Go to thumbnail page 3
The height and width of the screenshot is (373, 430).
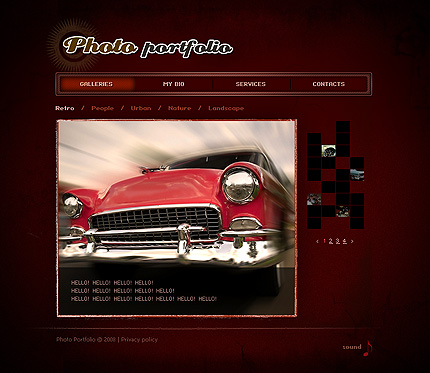(338, 241)
